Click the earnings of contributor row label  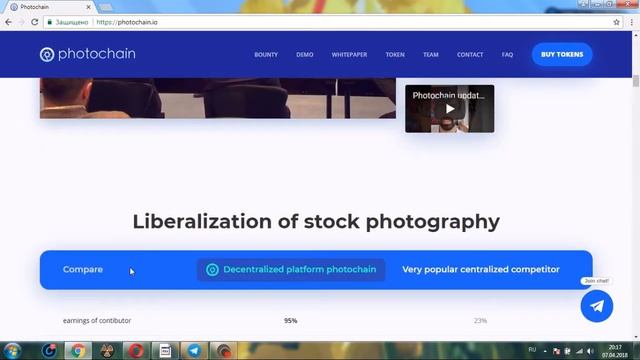[97, 321]
